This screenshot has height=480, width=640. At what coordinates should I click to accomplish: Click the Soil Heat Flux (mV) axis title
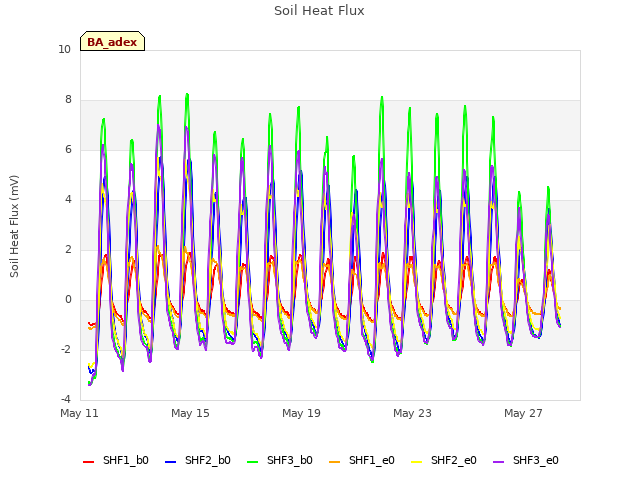pos(14,226)
